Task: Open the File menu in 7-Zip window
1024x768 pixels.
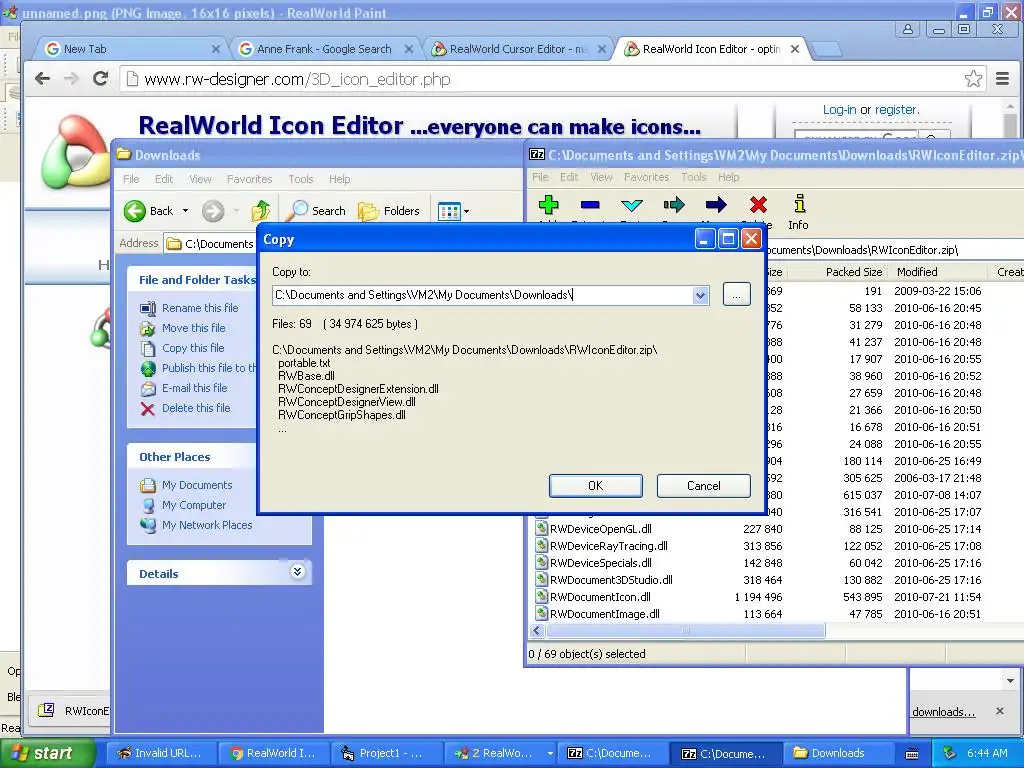Action: 540,177
